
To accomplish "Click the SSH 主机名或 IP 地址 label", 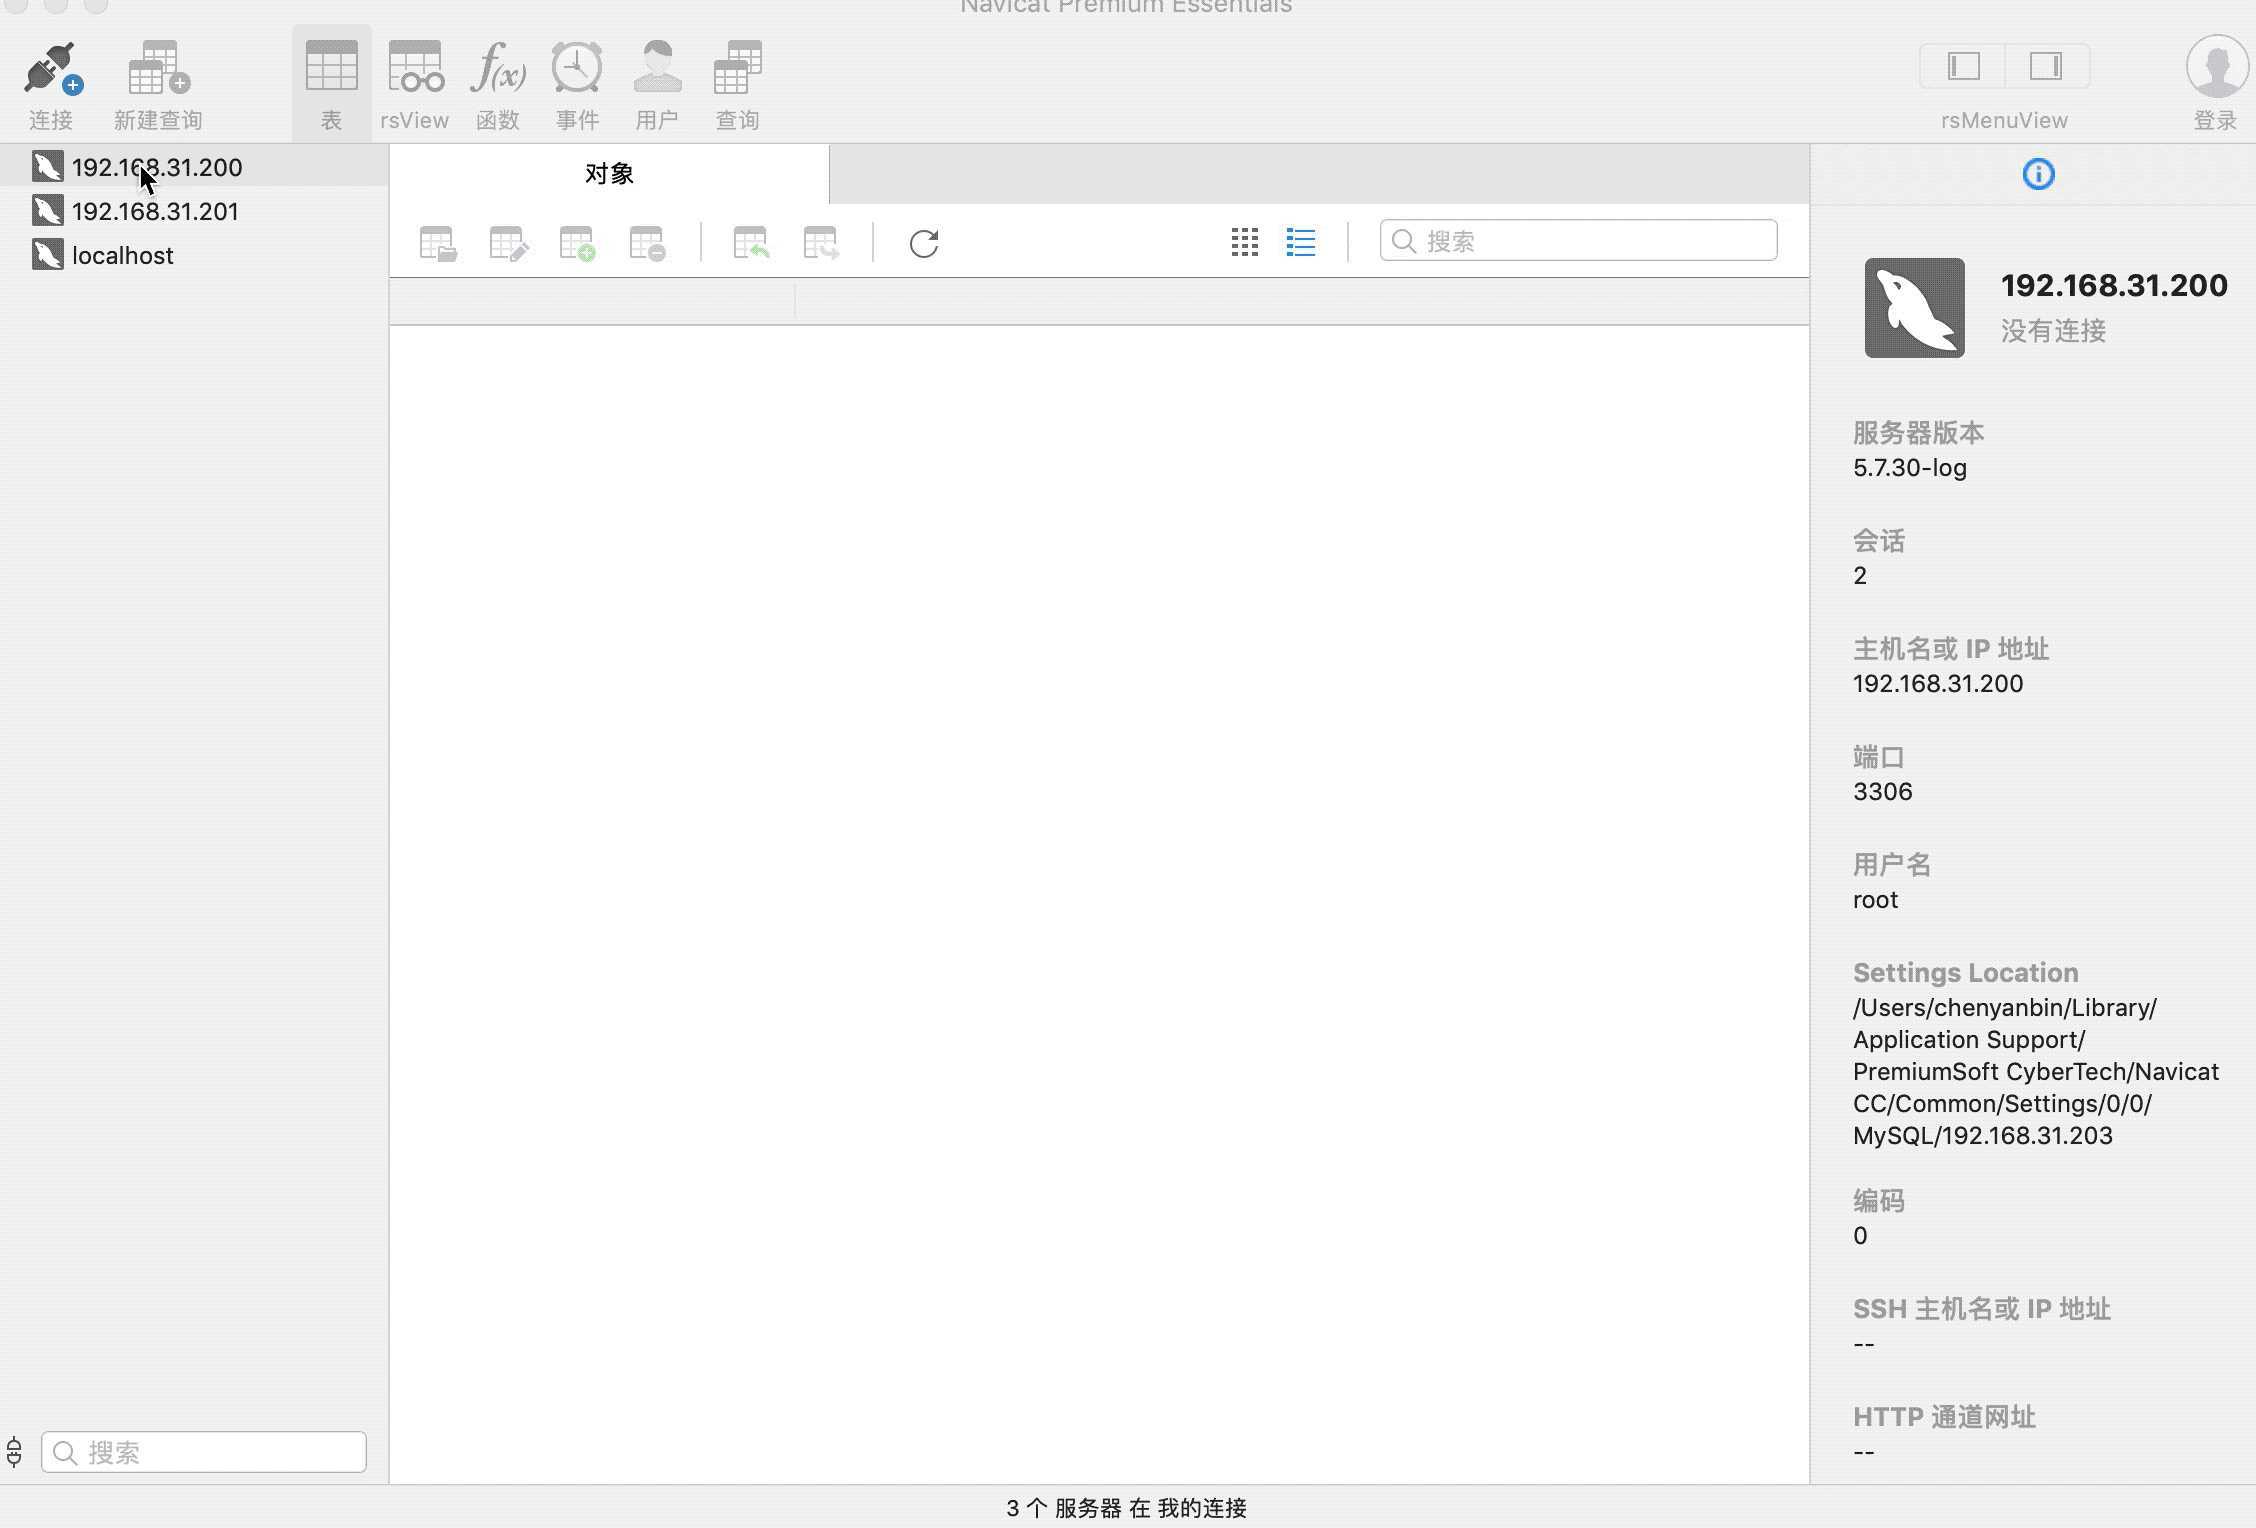I will coord(1981,1309).
